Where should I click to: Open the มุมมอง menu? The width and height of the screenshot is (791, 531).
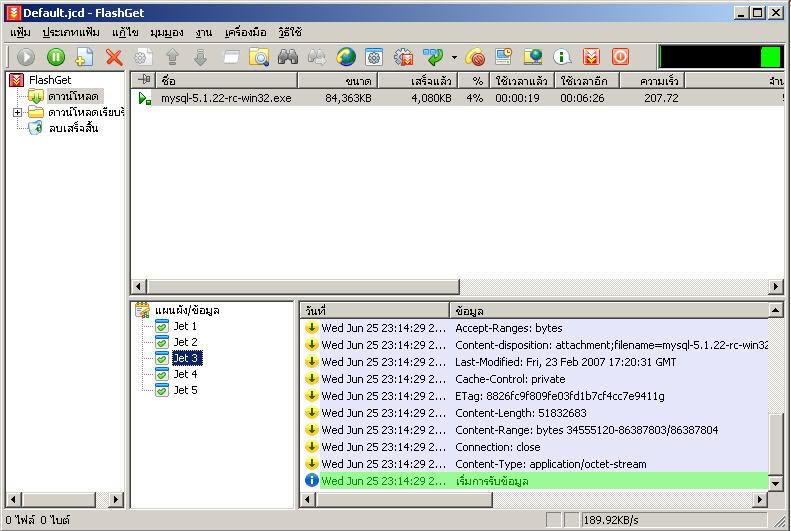(166, 33)
